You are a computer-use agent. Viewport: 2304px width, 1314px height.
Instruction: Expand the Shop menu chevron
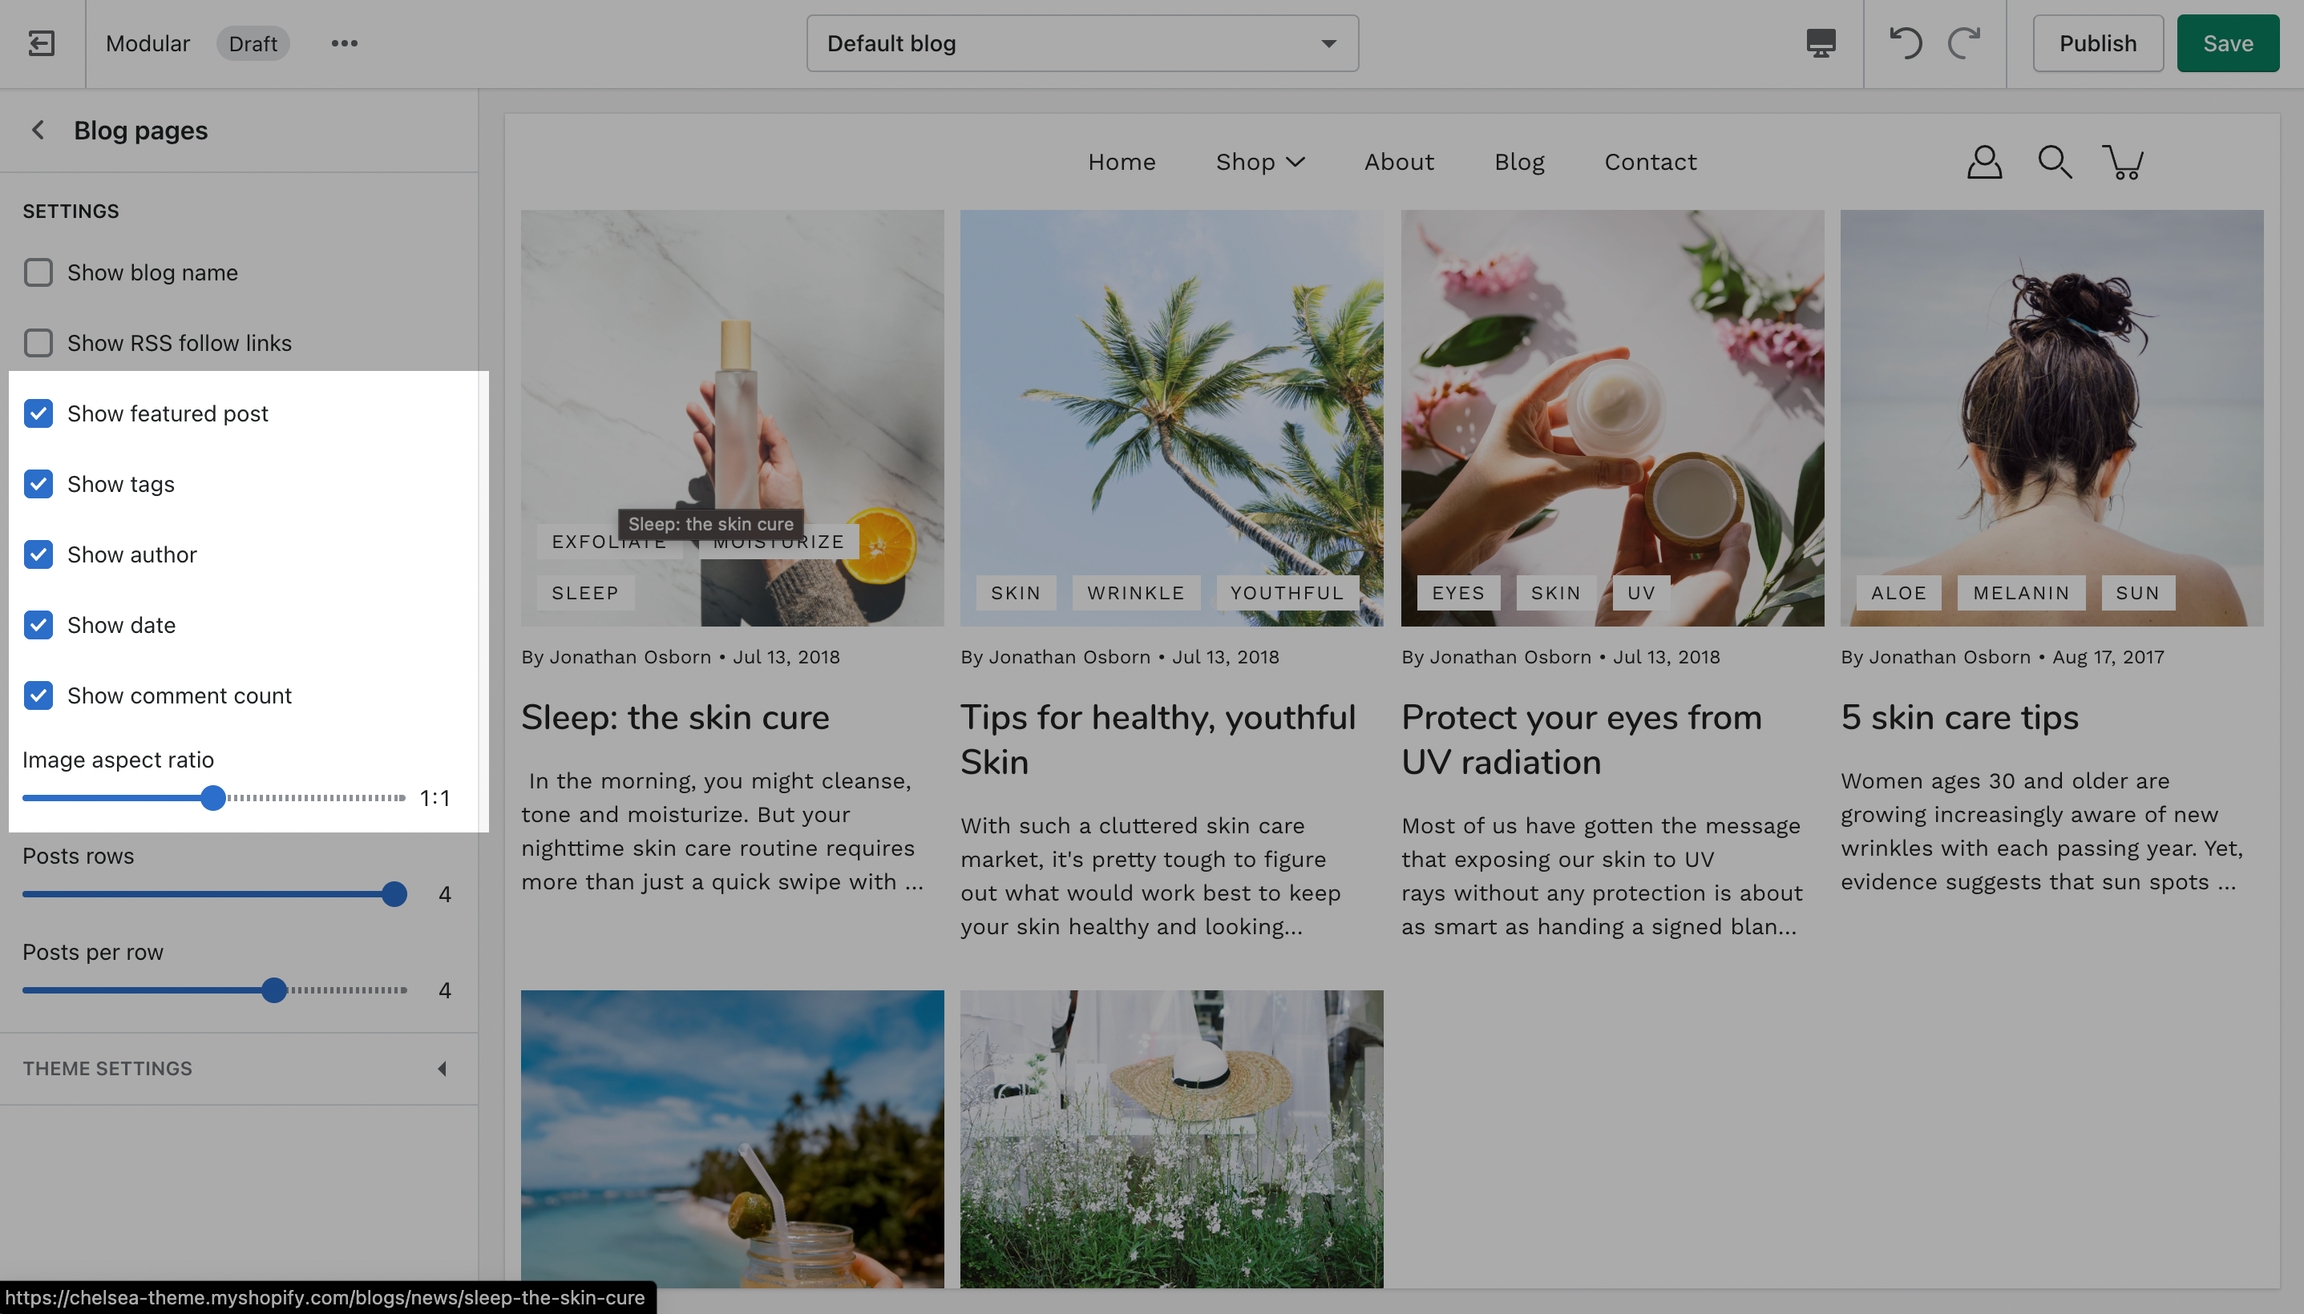tap(1295, 162)
